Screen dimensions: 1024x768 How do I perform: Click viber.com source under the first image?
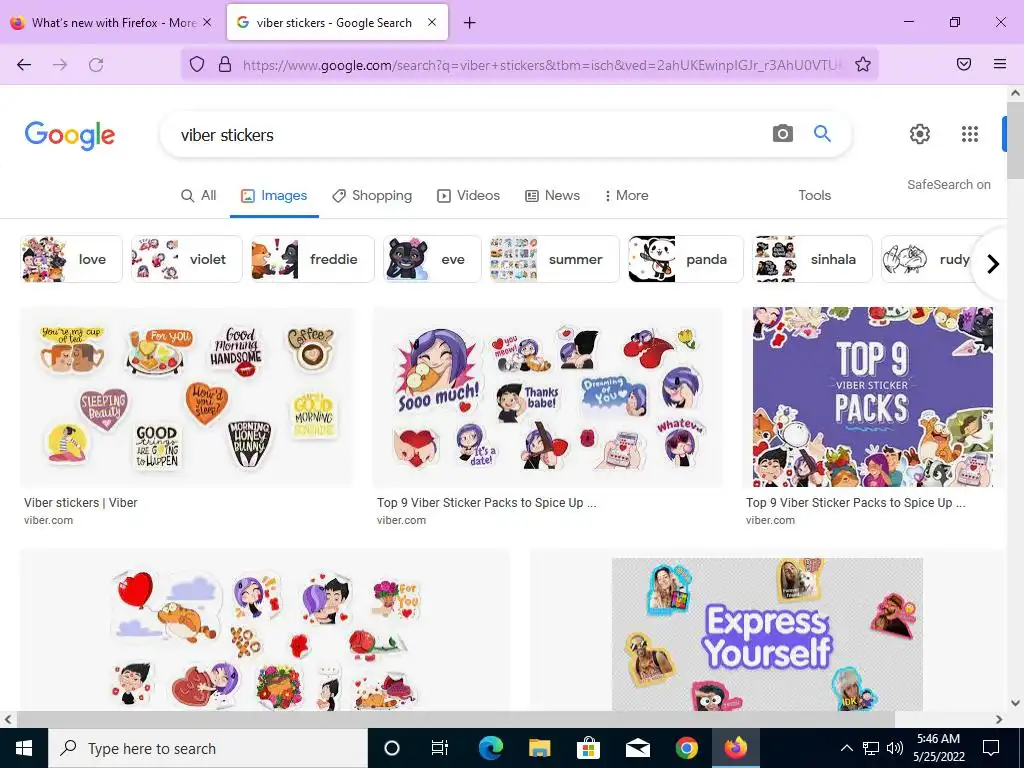(x=48, y=520)
